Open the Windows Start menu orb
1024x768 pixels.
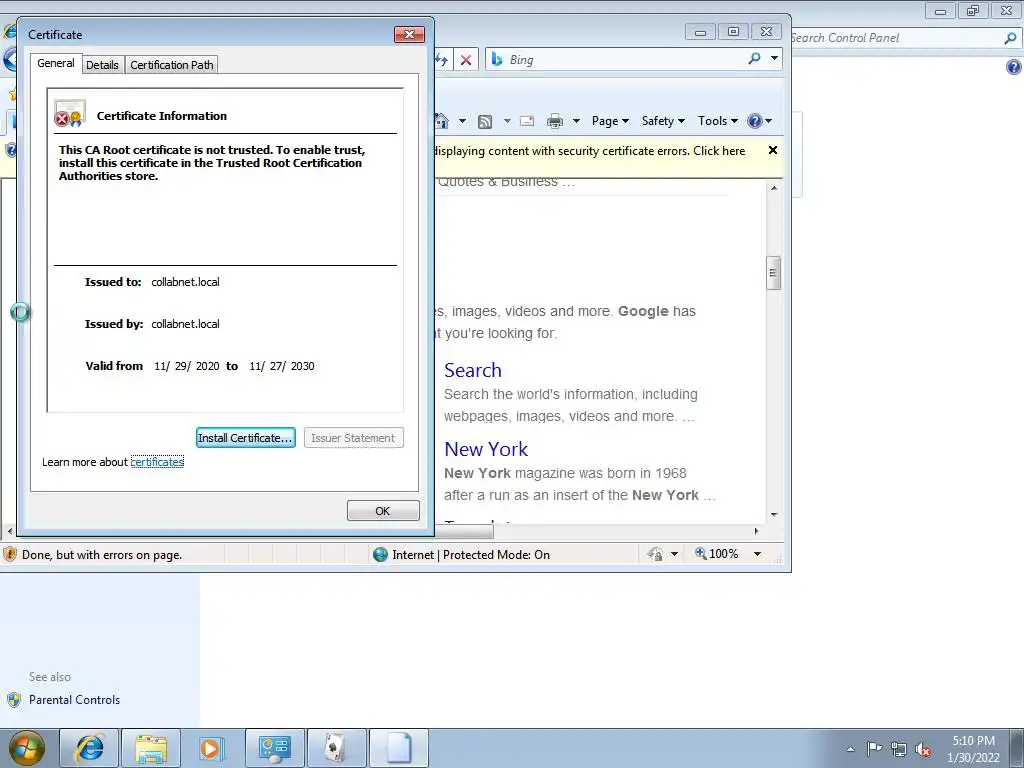(x=27, y=748)
